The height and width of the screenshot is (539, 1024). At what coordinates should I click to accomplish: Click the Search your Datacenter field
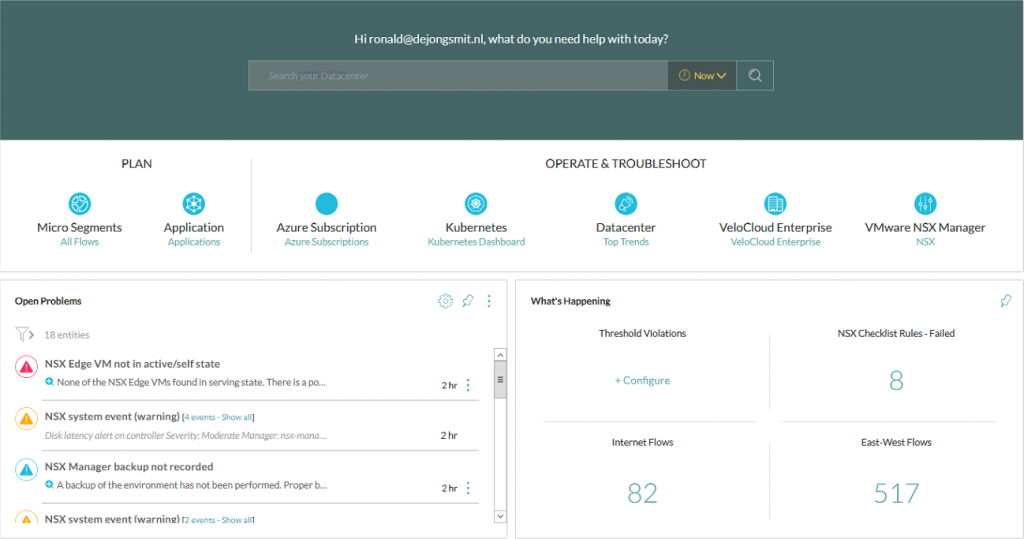click(x=458, y=75)
